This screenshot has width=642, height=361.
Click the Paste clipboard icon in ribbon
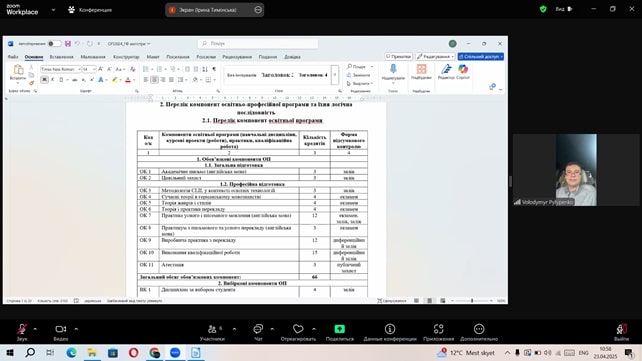(18, 69)
